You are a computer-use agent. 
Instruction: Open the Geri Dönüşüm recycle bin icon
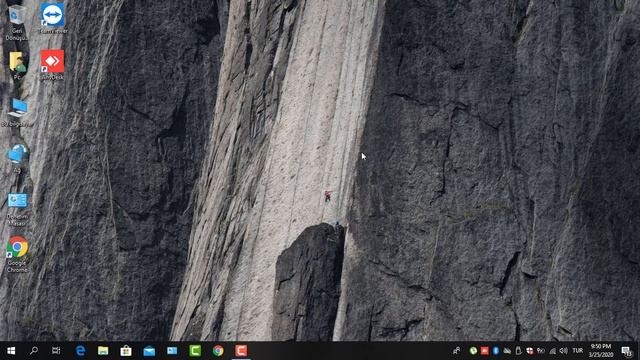(x=17, y=21)
